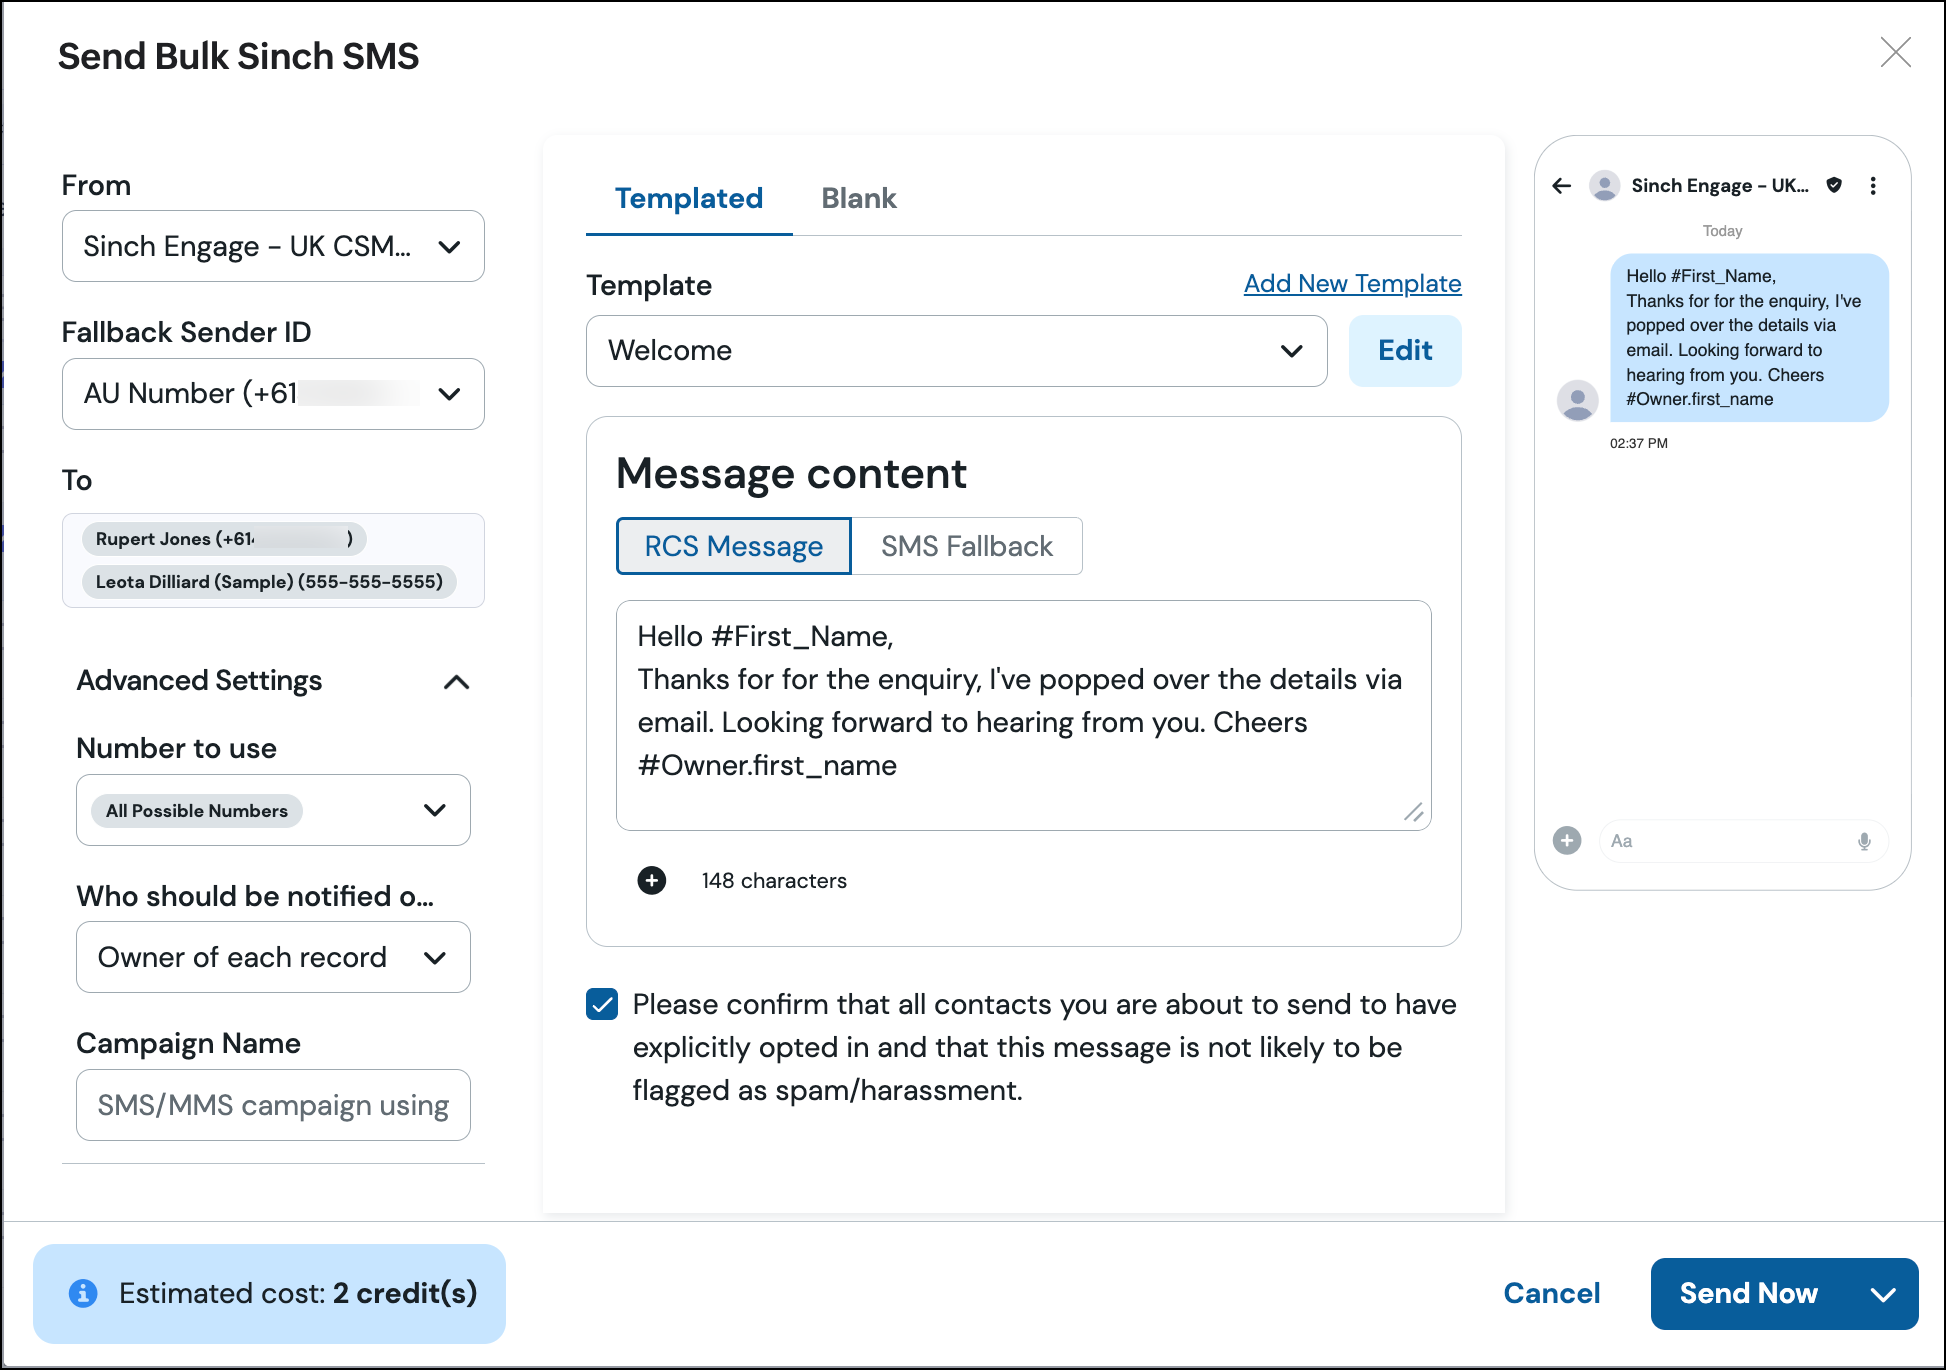Toggle the opt-in confirmation checkbox
The height and width of the screenshot is (1370, 1946).
[602, 1004]
